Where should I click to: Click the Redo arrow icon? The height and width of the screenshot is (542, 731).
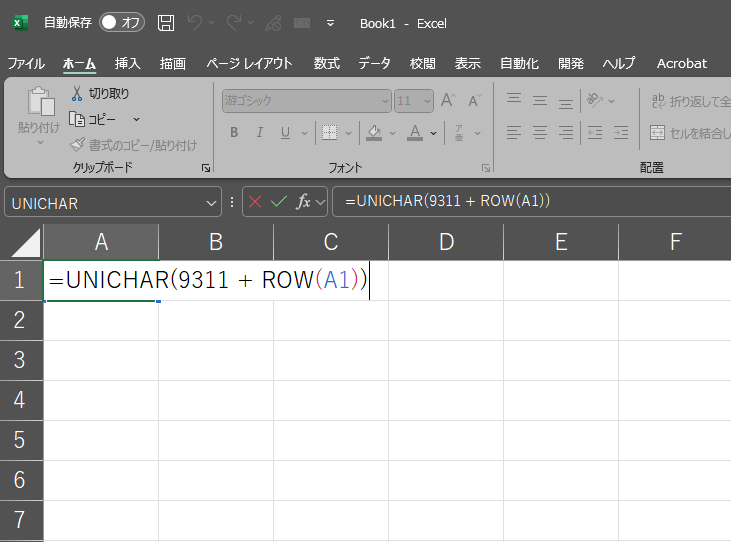tap(234, 22)
